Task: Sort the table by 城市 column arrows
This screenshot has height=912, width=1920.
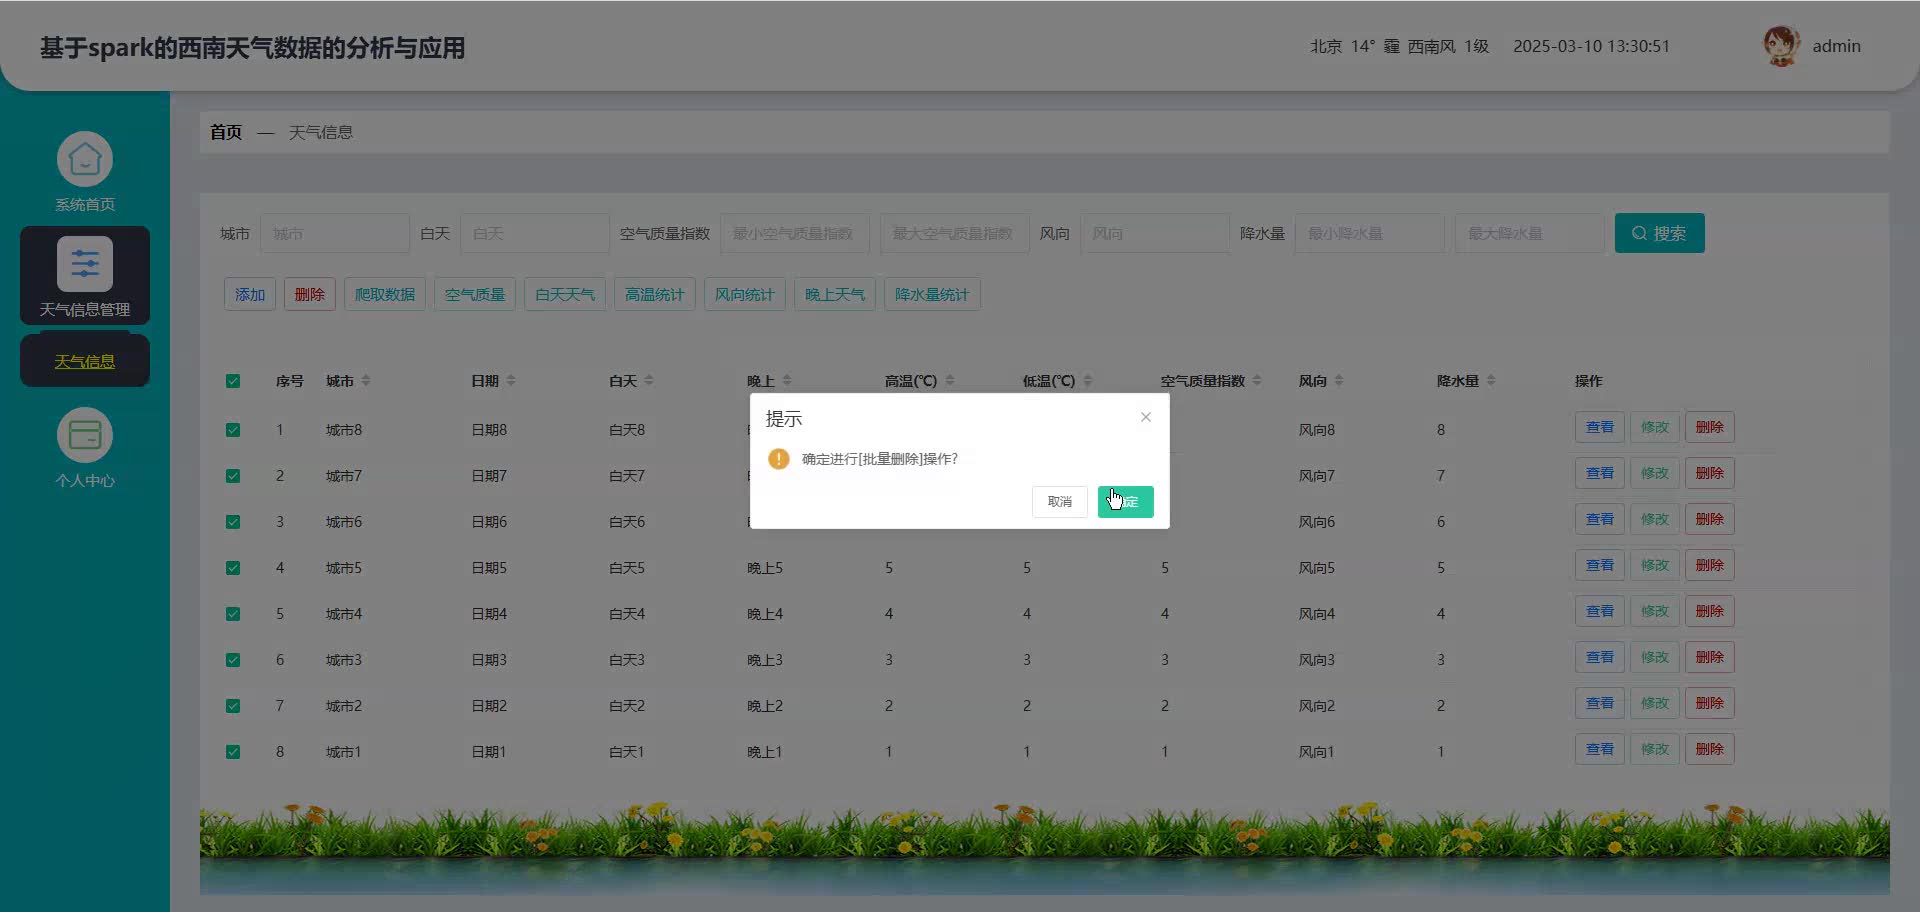Action: [366, 381]
